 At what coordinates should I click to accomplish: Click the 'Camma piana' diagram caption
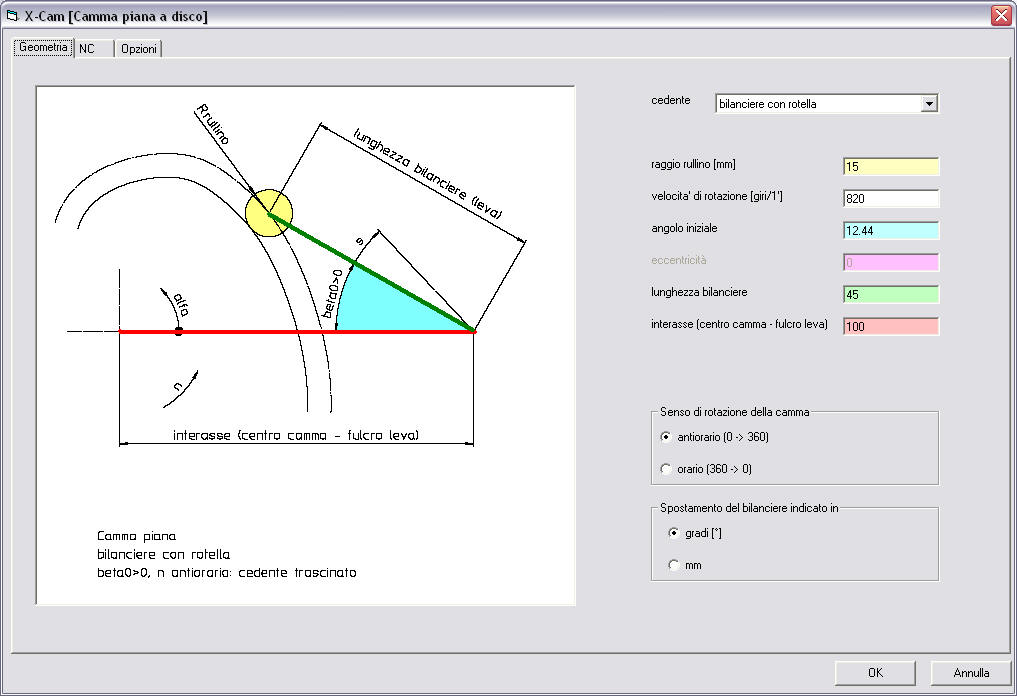136,536
